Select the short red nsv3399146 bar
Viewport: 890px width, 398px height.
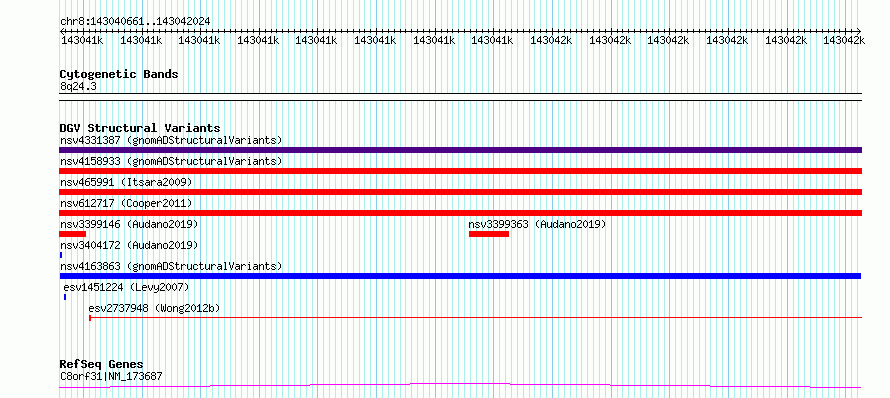tap(72, 234)
